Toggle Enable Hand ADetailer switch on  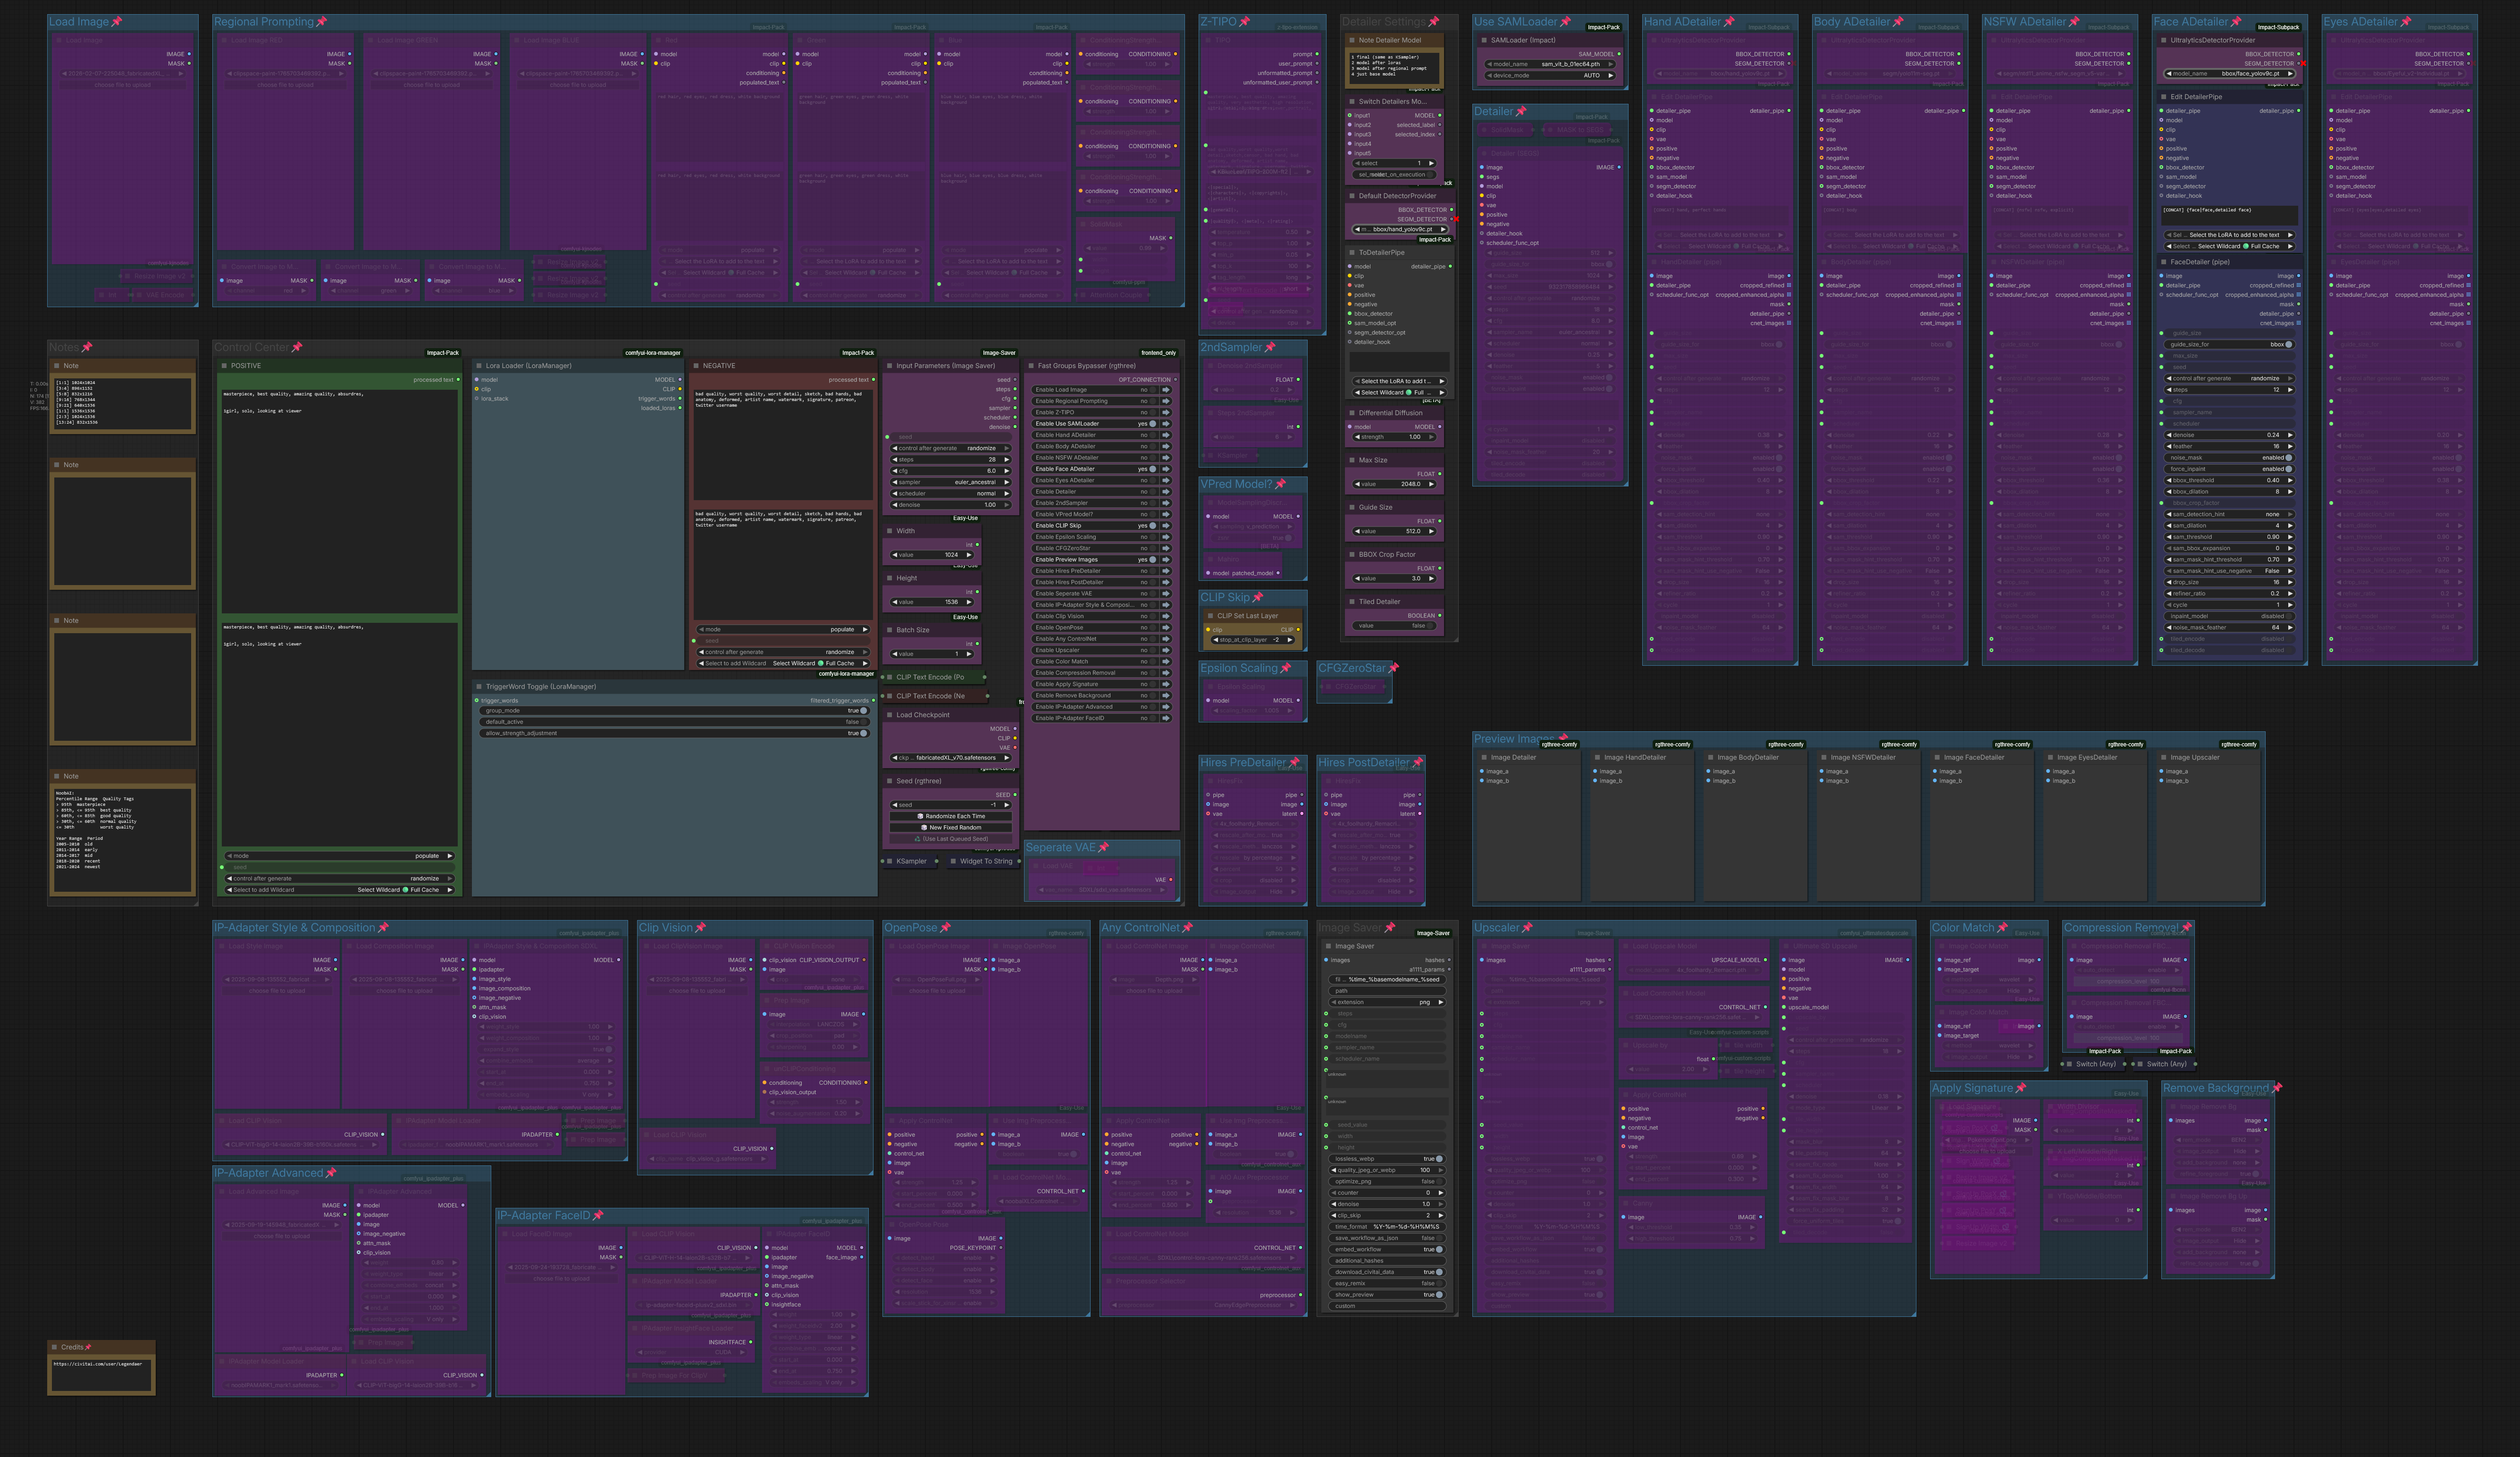point(1152,435)
